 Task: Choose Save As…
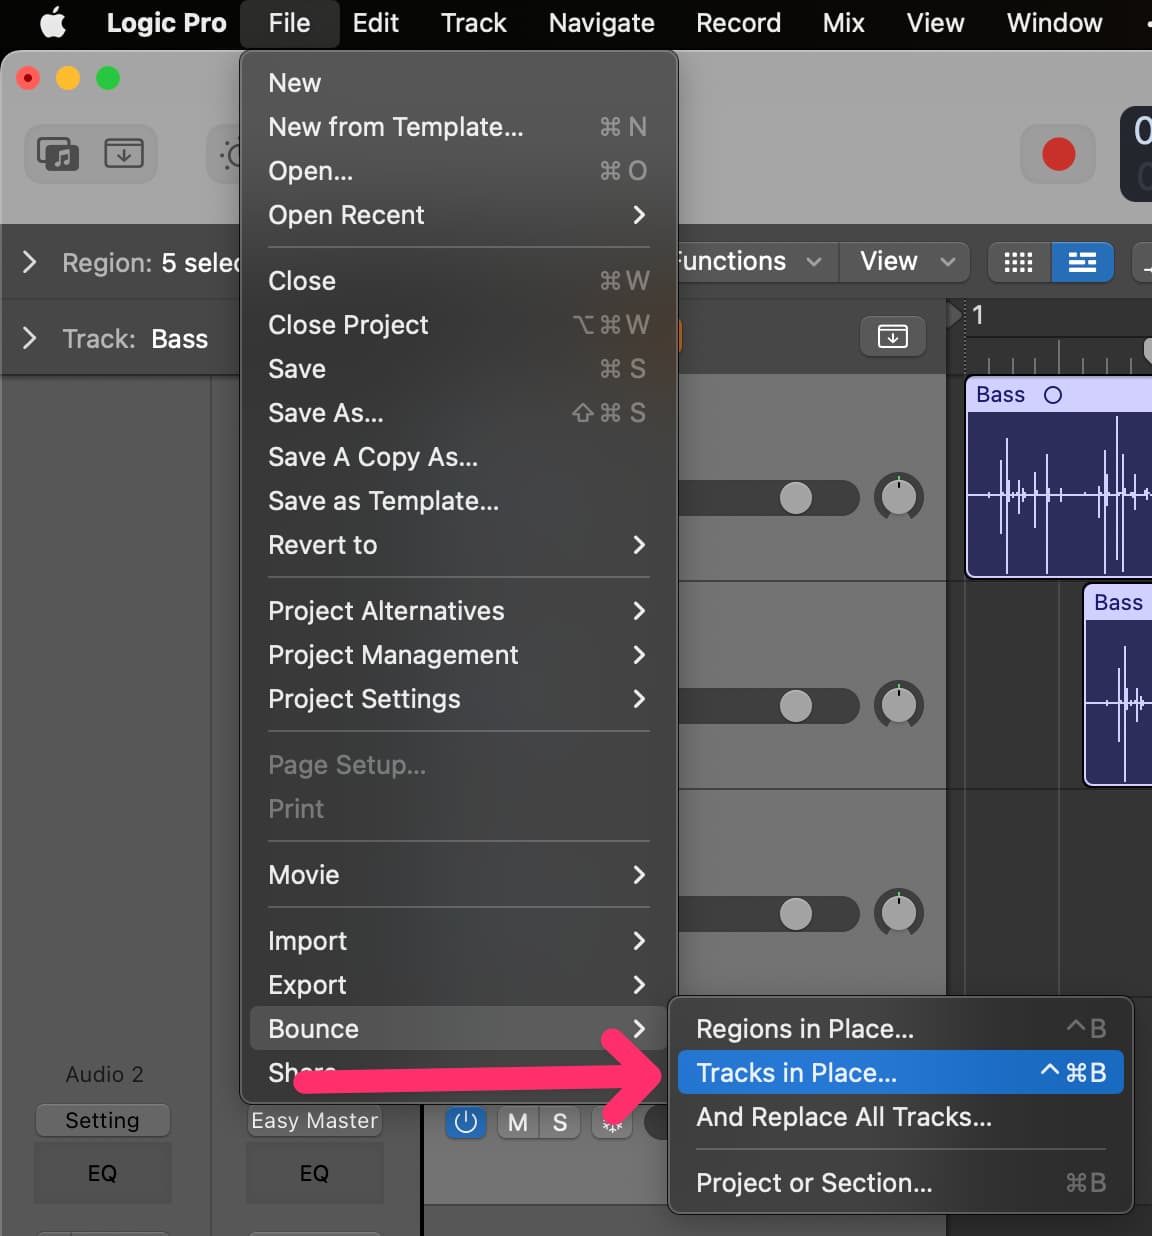point(458,413)
